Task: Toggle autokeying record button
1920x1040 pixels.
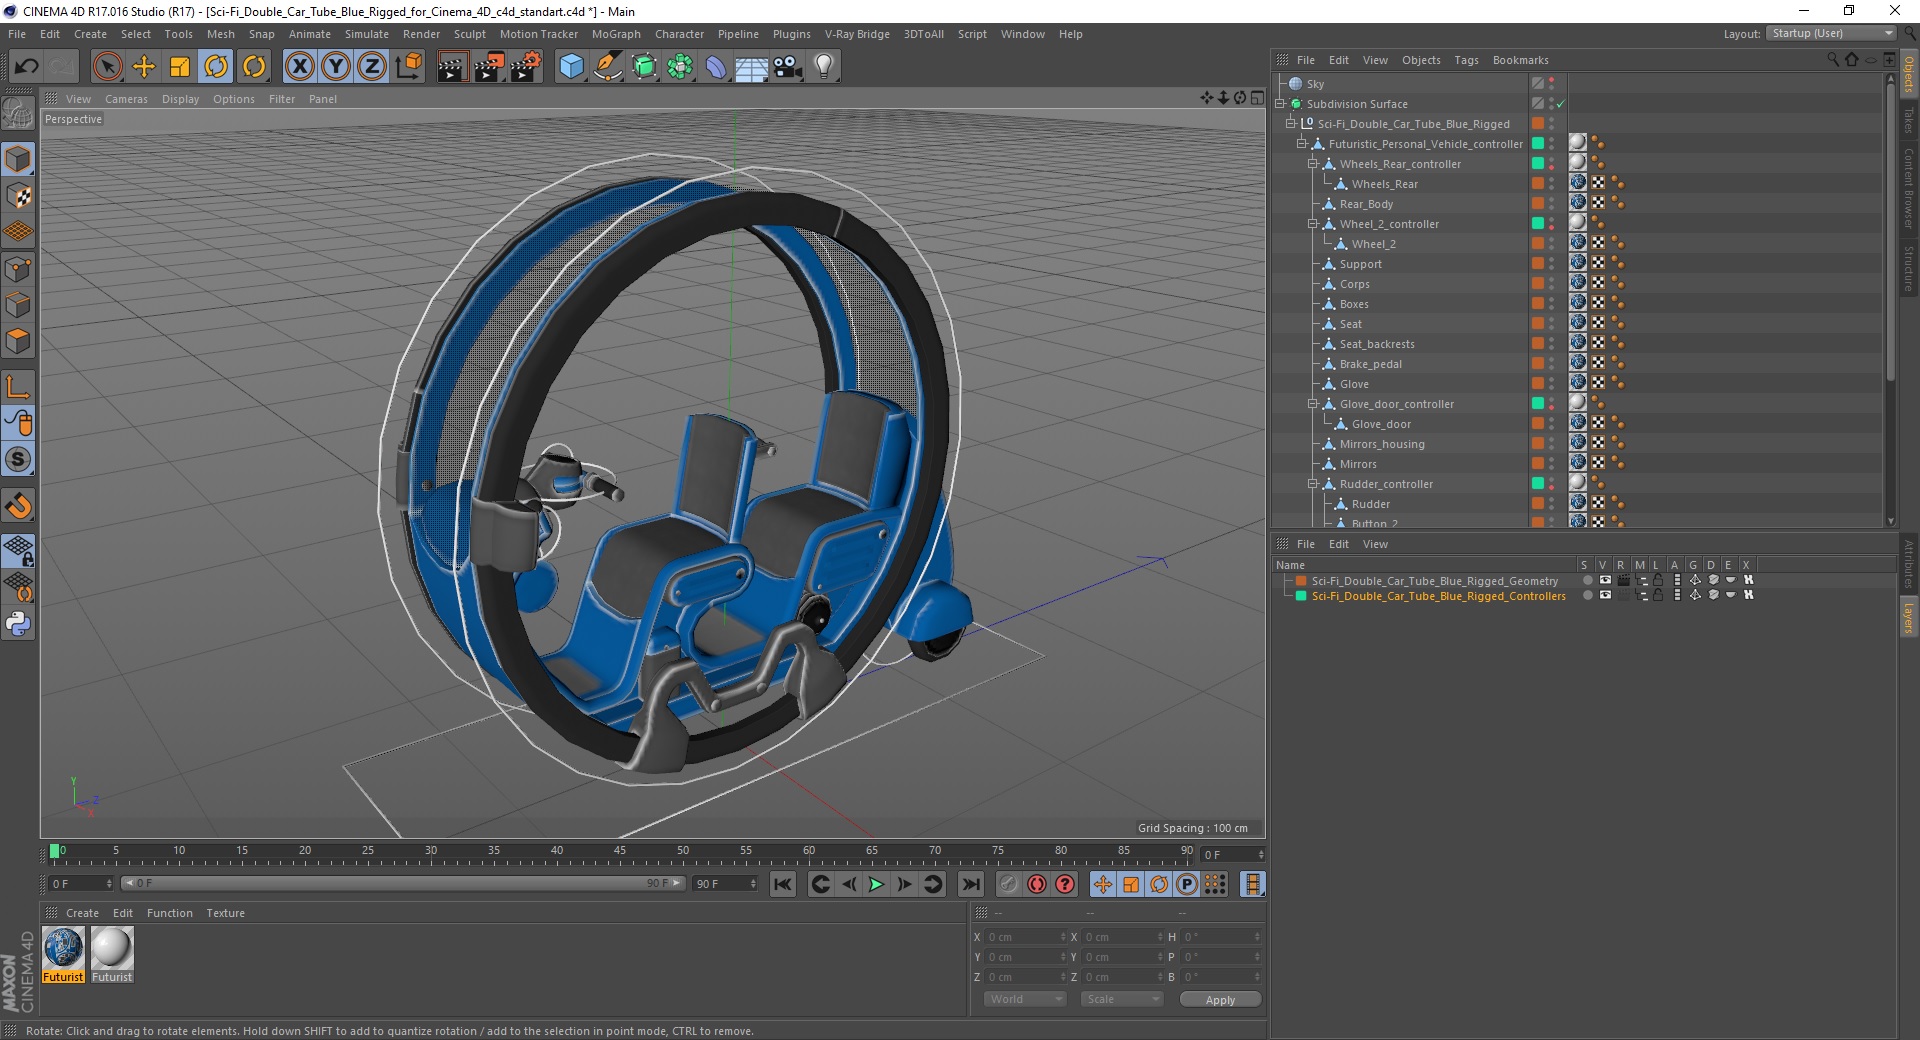Action: (1037, 884)
